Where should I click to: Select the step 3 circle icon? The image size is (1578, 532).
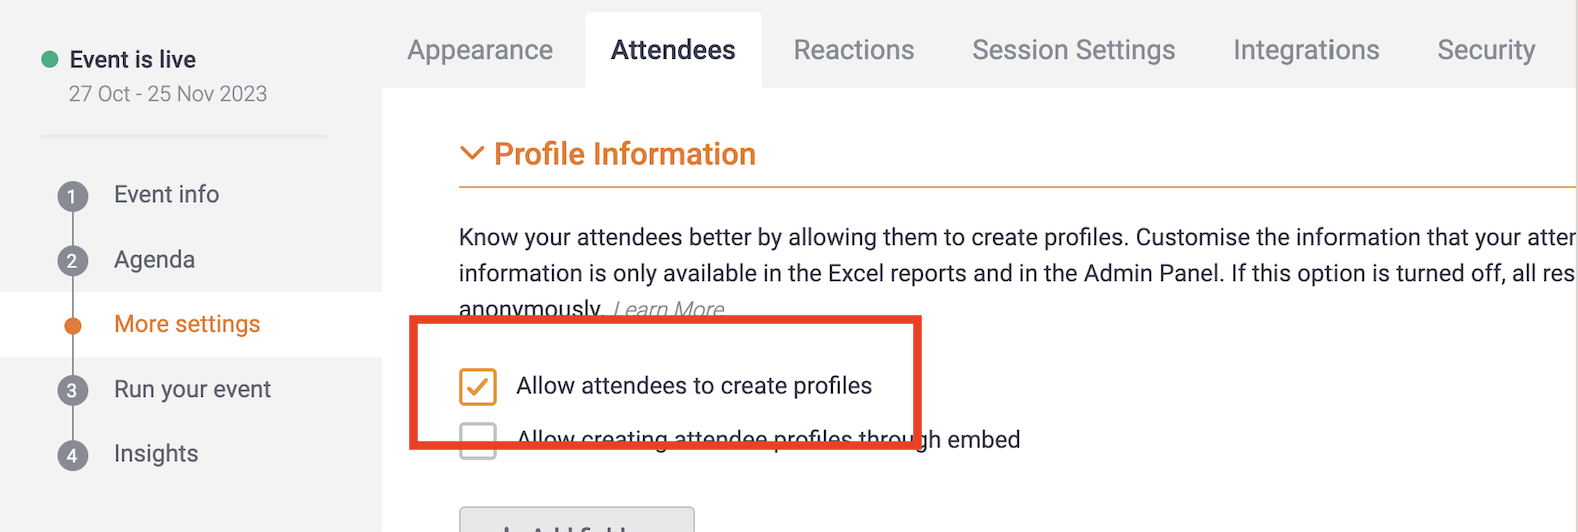pyautogui.click(x=72, y=390)
